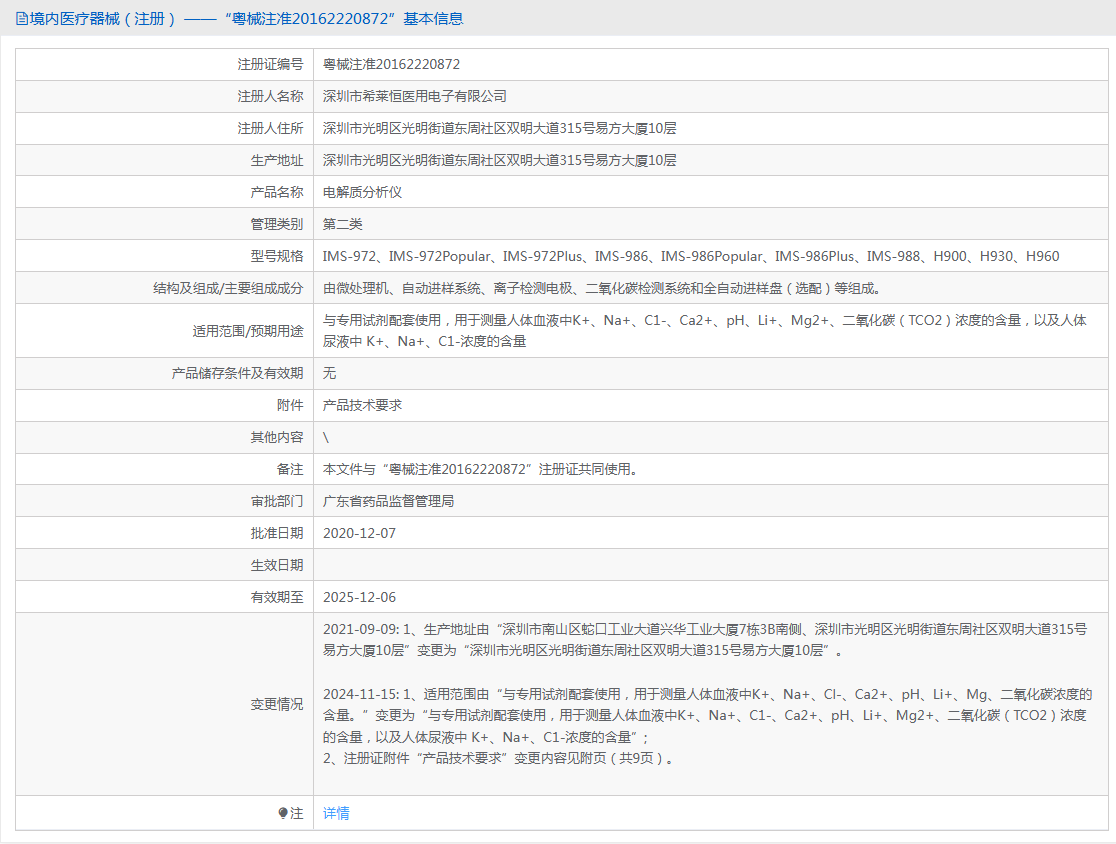
Task: Click the 注册人住所 address value
Action: point(500,128)
